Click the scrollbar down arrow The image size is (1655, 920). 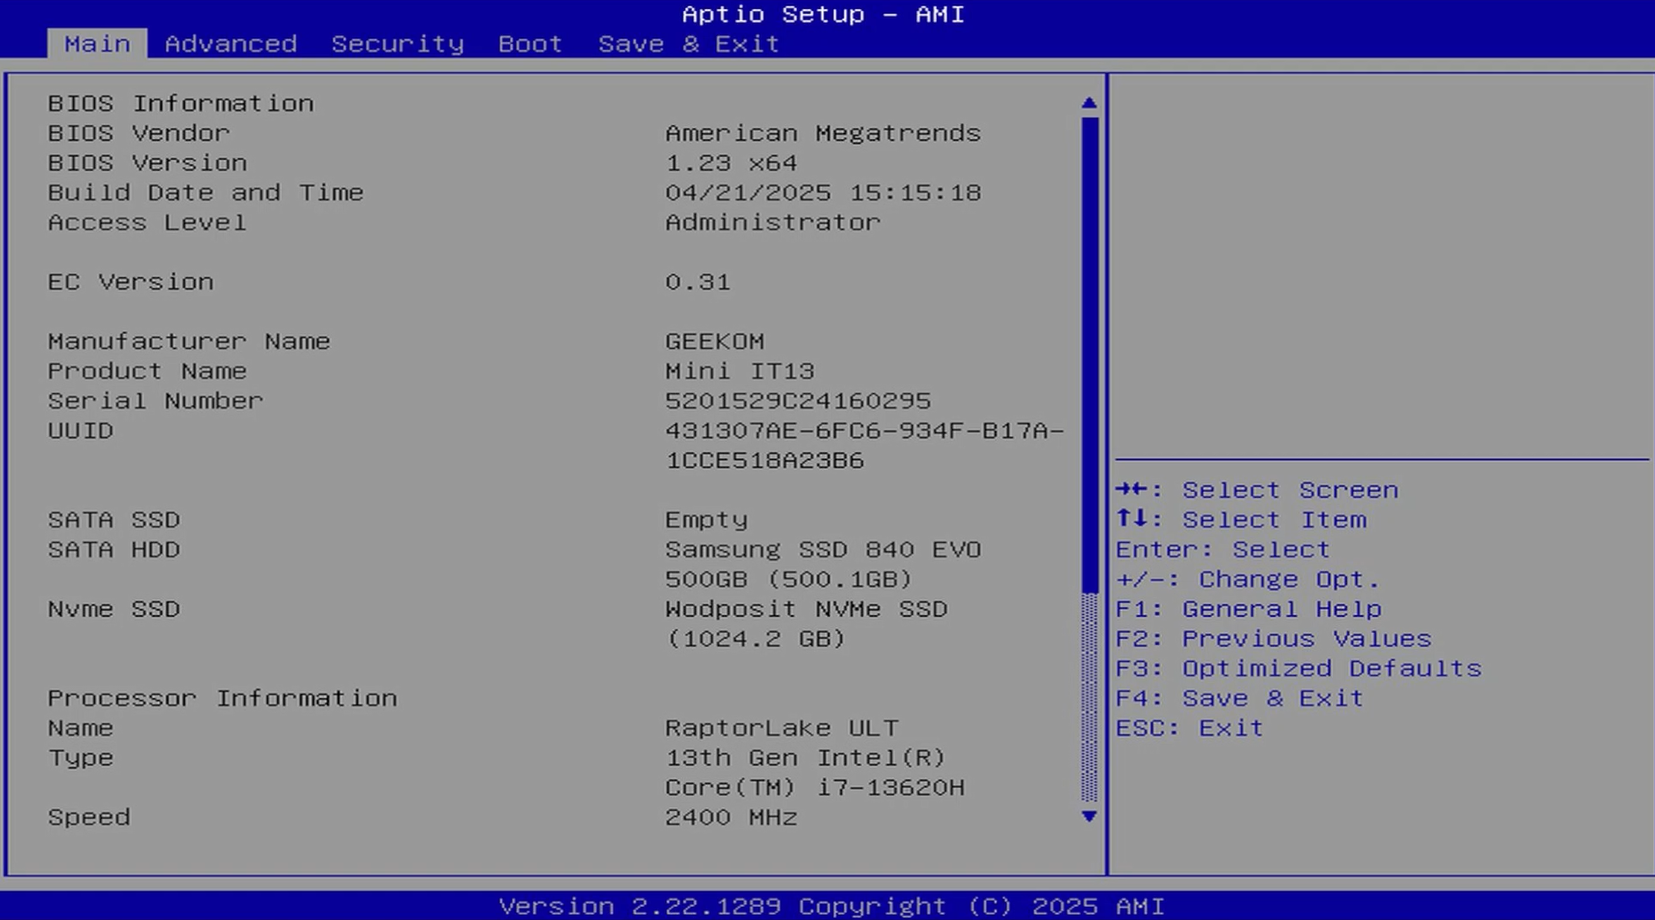click(x=1089, y=817)
